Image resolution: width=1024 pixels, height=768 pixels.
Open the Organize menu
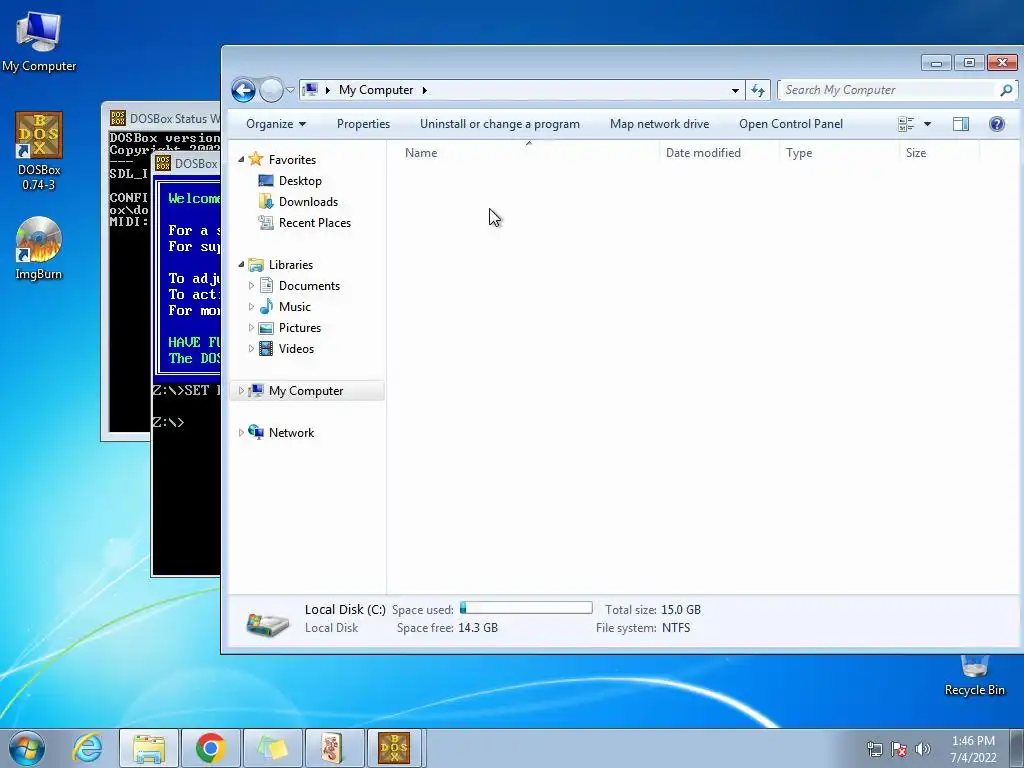(x=276, y=124)
